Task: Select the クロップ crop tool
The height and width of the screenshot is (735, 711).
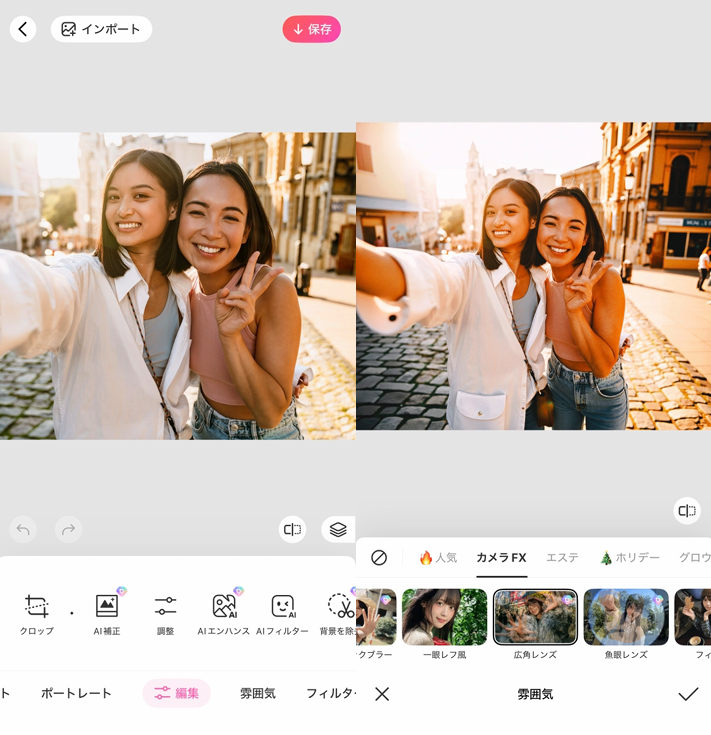Action: 37,615
